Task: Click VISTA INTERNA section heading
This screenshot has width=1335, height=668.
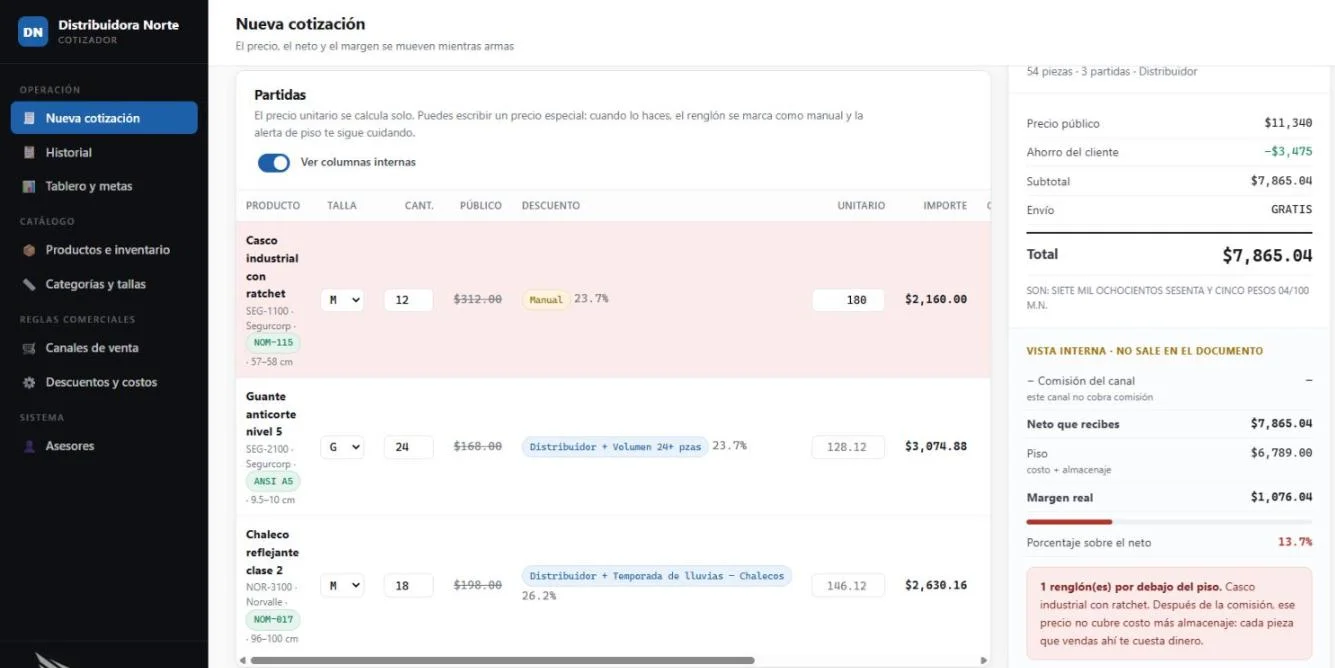Action: point(1144,351)
